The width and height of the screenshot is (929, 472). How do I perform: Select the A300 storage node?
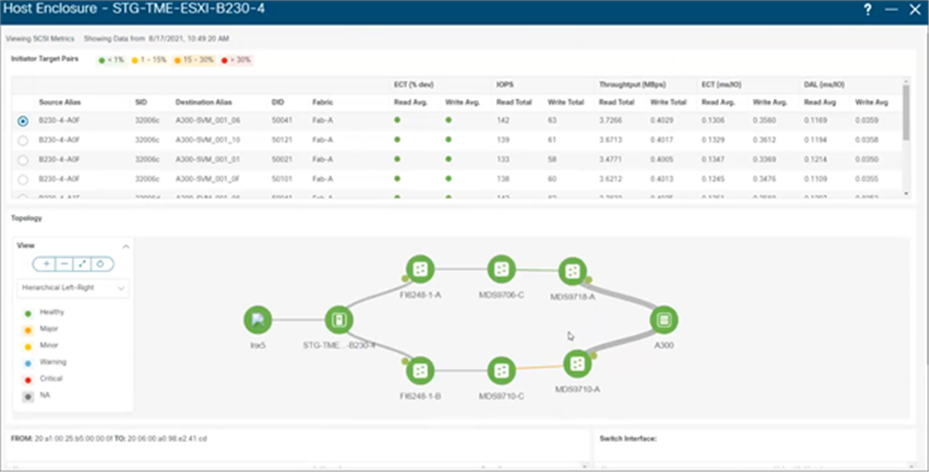click(664, 320)
